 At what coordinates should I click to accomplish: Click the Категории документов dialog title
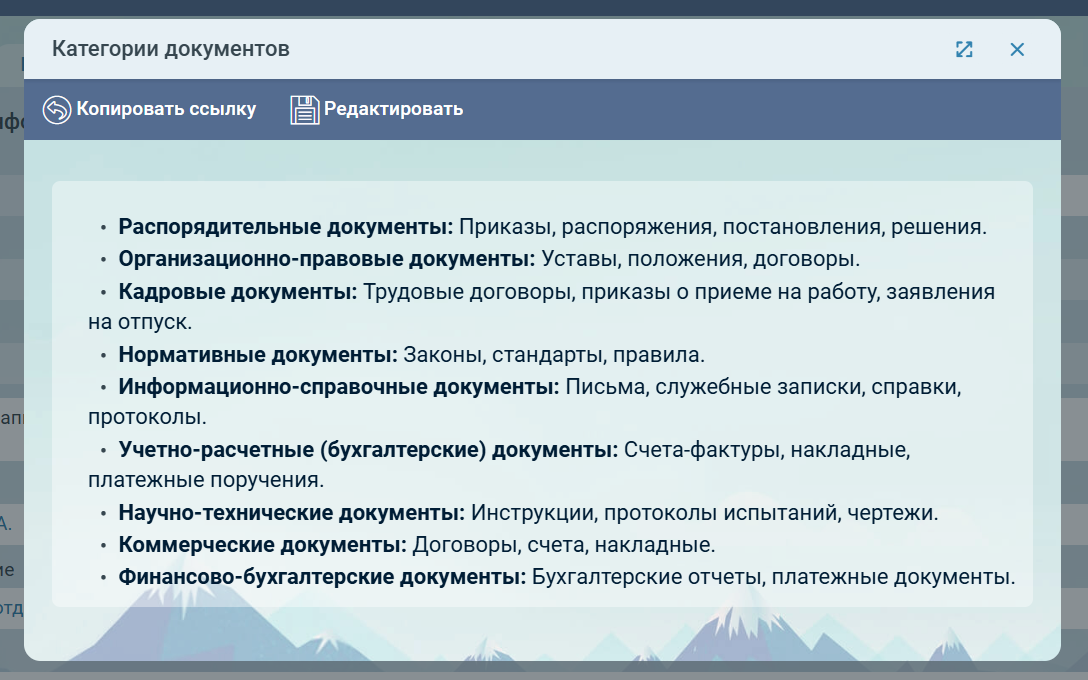click(x=171, y=49)
